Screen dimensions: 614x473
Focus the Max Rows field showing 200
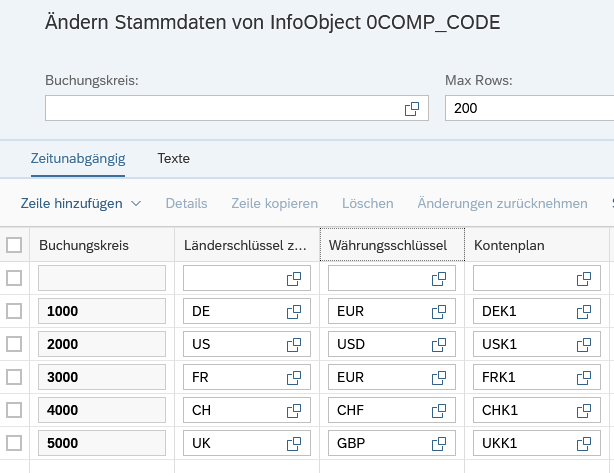tap(529, 108)
